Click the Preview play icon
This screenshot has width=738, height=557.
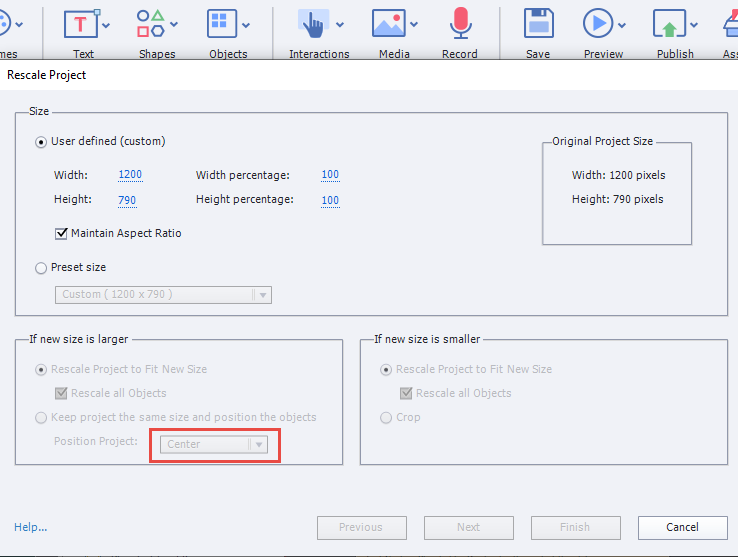pyautogui.click(x=598, y=24)
